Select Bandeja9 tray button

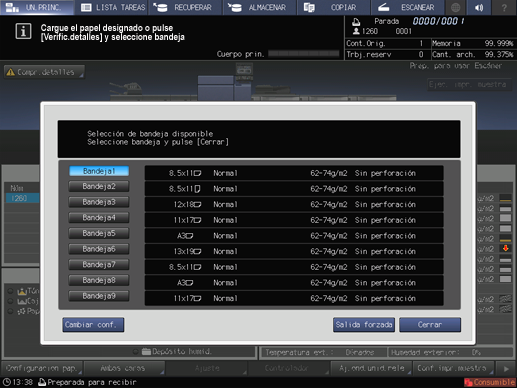99,296
